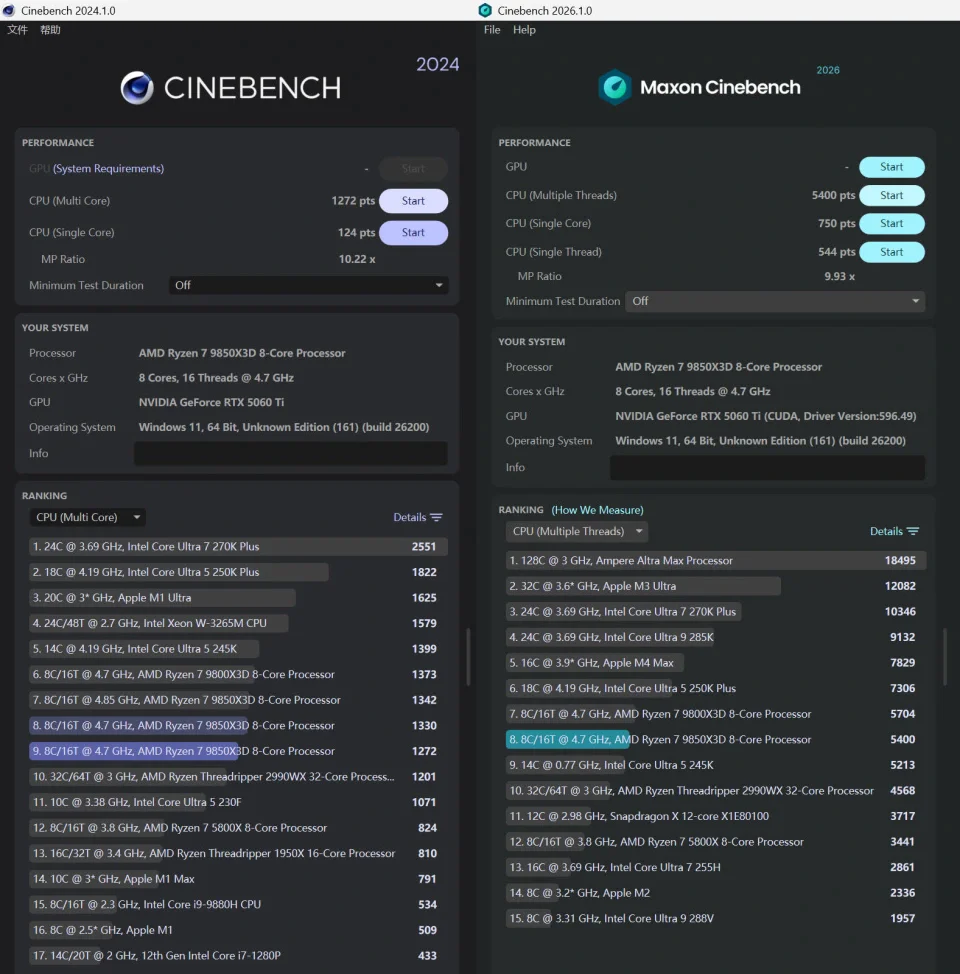
Task: Open the CPU (Multiple Threads) ranking dropdown
Action: click(x=577, y=531)
